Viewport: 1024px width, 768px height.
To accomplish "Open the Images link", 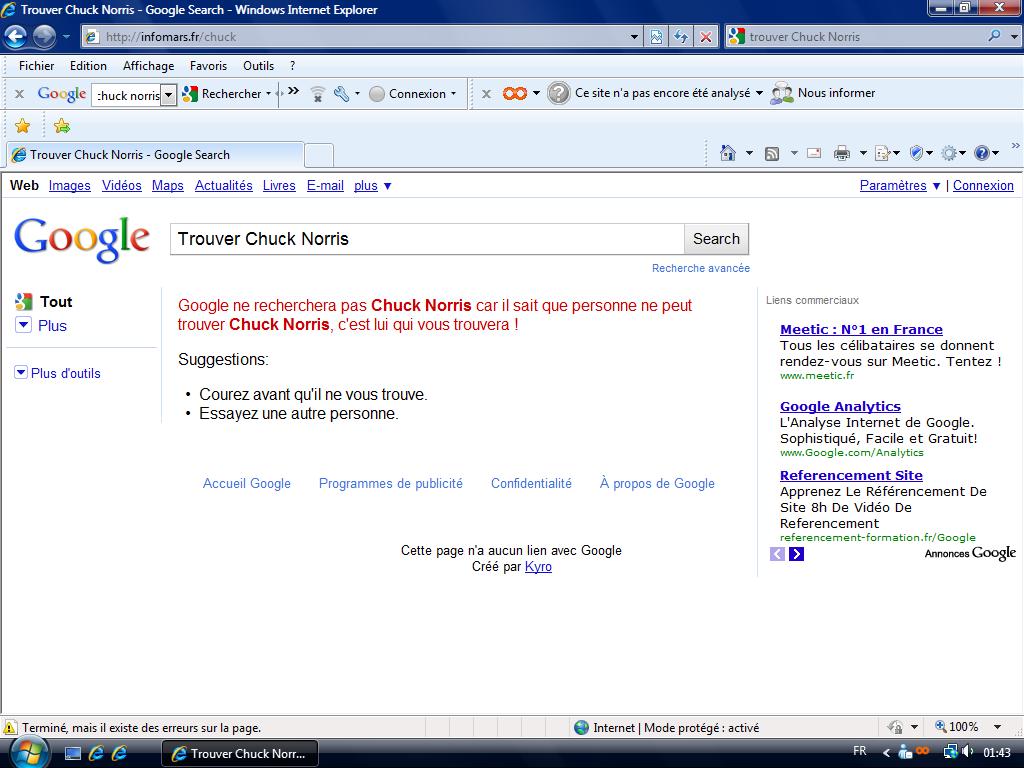I will [x=70, y=185].
